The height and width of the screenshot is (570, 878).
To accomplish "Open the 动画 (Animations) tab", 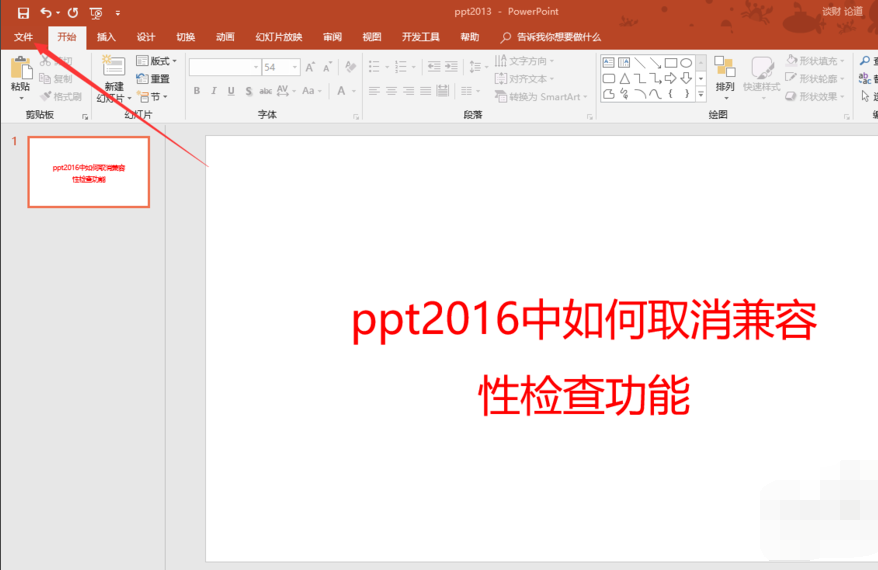I will click(225, 37).
